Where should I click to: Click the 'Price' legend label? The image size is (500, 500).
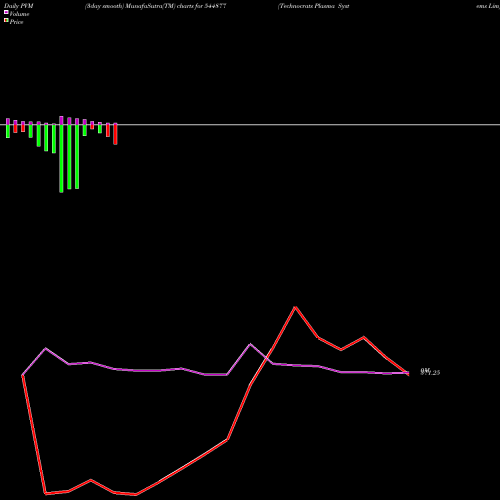point(16,22)
